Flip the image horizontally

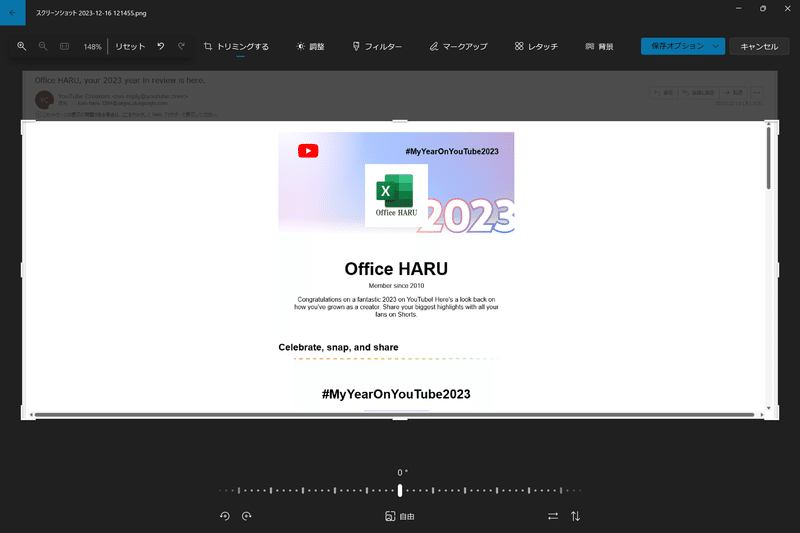click(x=553, y=516)
